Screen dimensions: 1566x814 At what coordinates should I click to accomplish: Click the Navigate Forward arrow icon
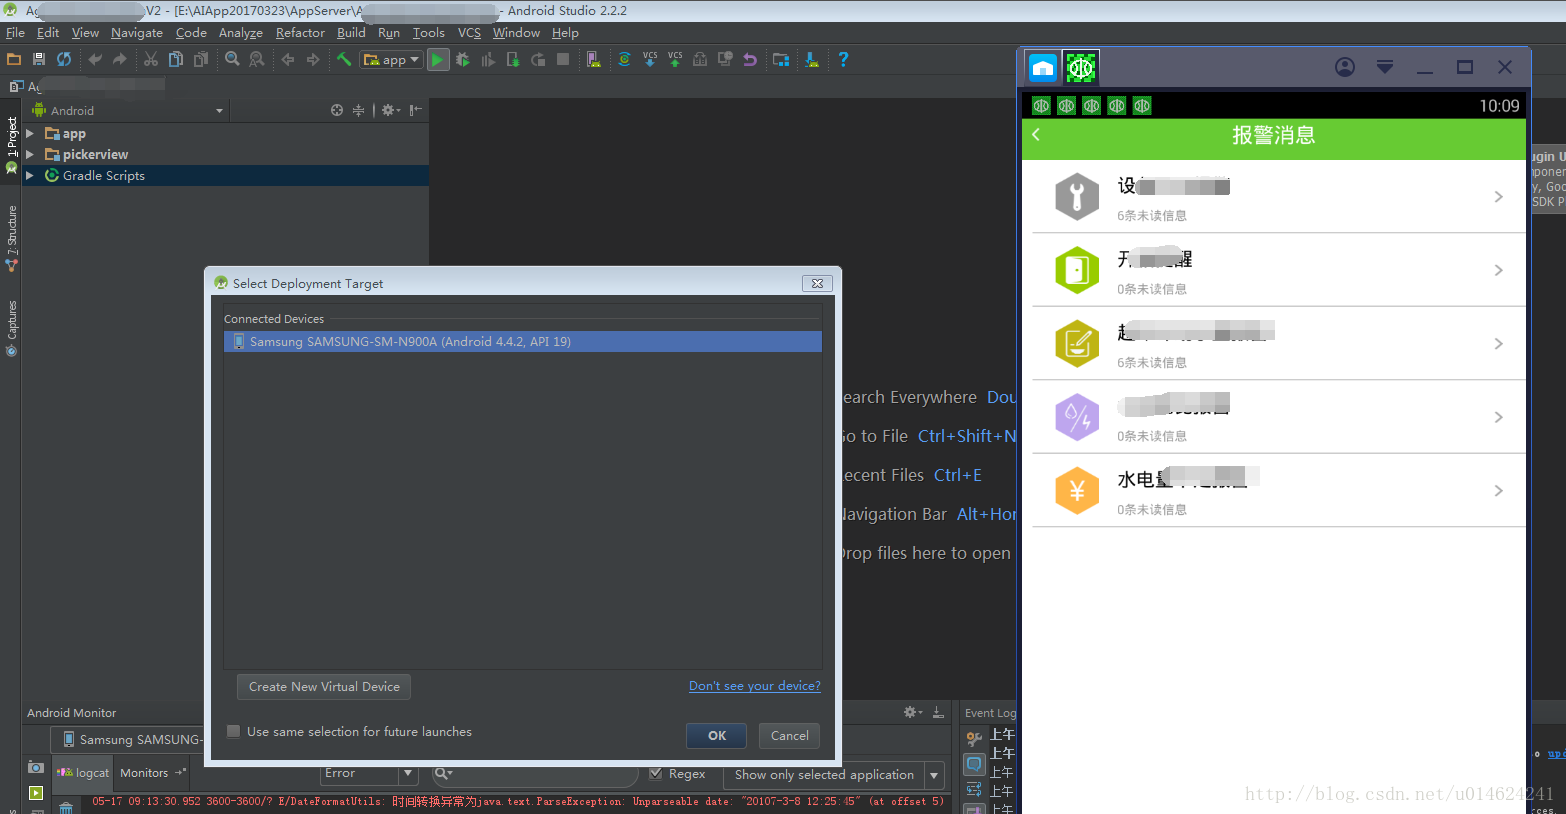(x=313, y=60)
